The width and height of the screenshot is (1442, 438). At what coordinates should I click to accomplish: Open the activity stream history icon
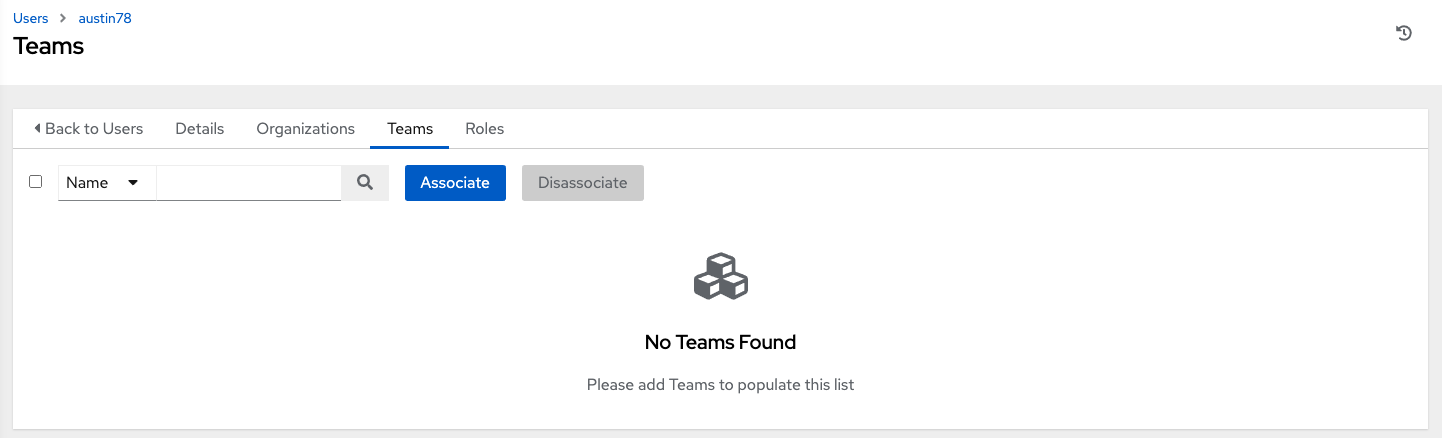(x=1404, y=33)
